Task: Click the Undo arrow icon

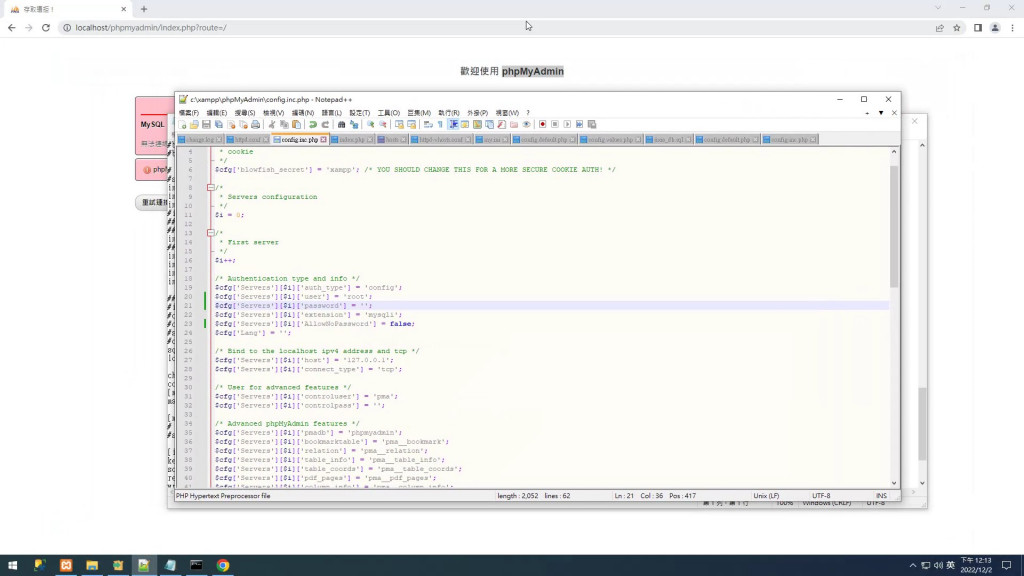Action: [x=312, y=125]
